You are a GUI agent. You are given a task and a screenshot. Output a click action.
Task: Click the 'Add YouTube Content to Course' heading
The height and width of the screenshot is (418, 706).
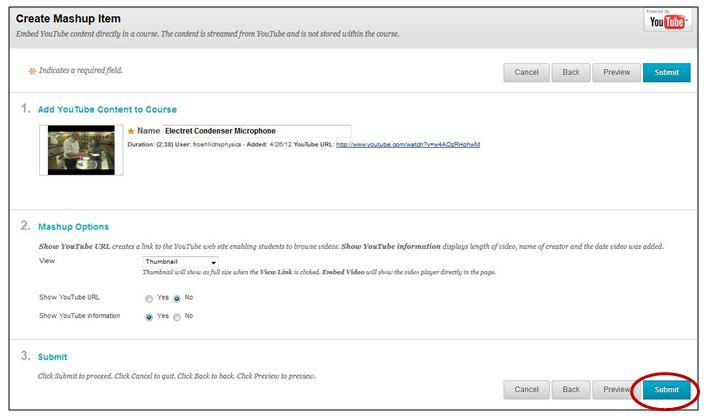click(x=107, y=109)
